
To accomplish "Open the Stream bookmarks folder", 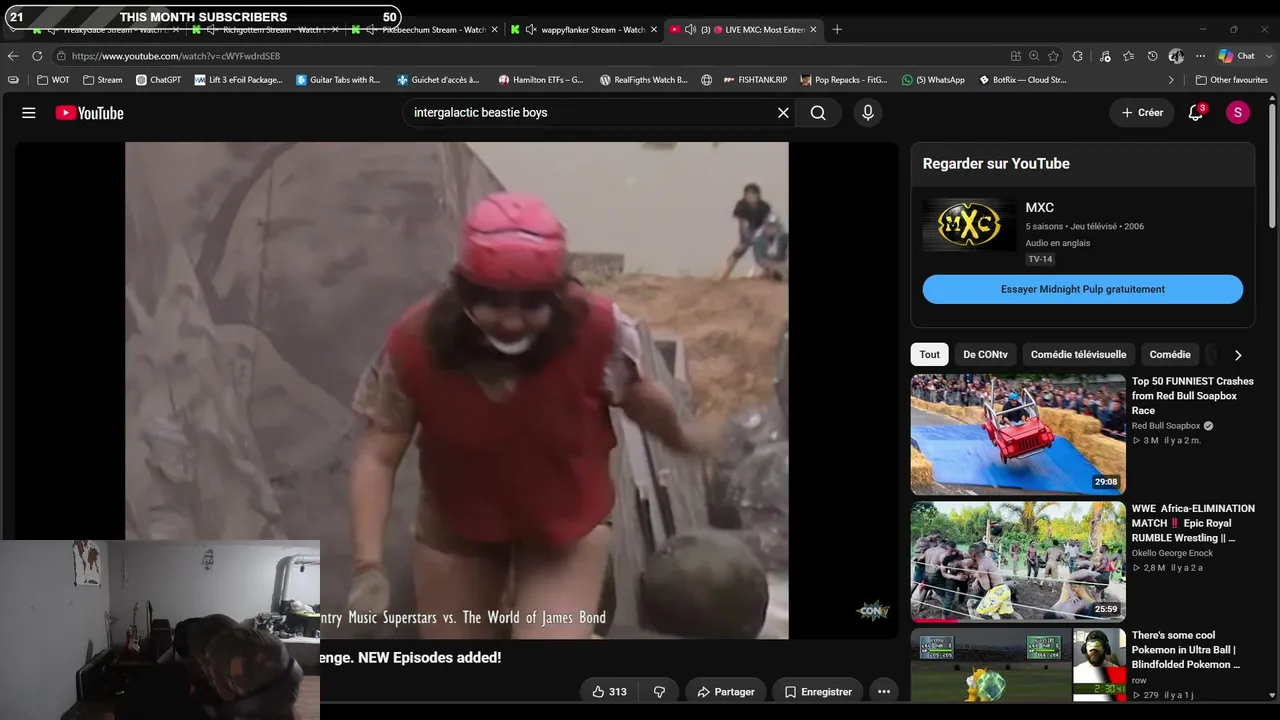I will tap(102, 80).
